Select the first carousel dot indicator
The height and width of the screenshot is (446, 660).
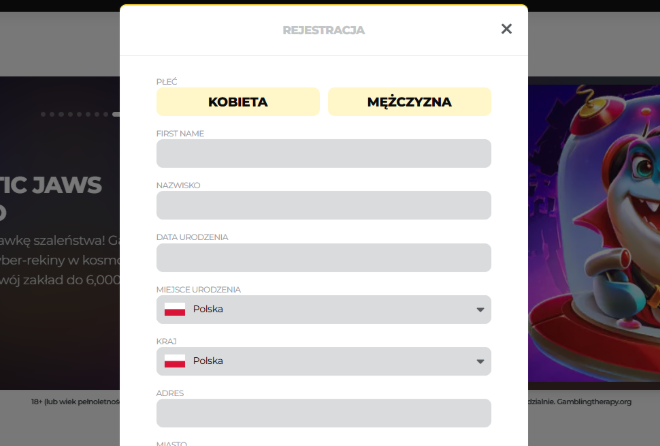(x=43, y=114)
